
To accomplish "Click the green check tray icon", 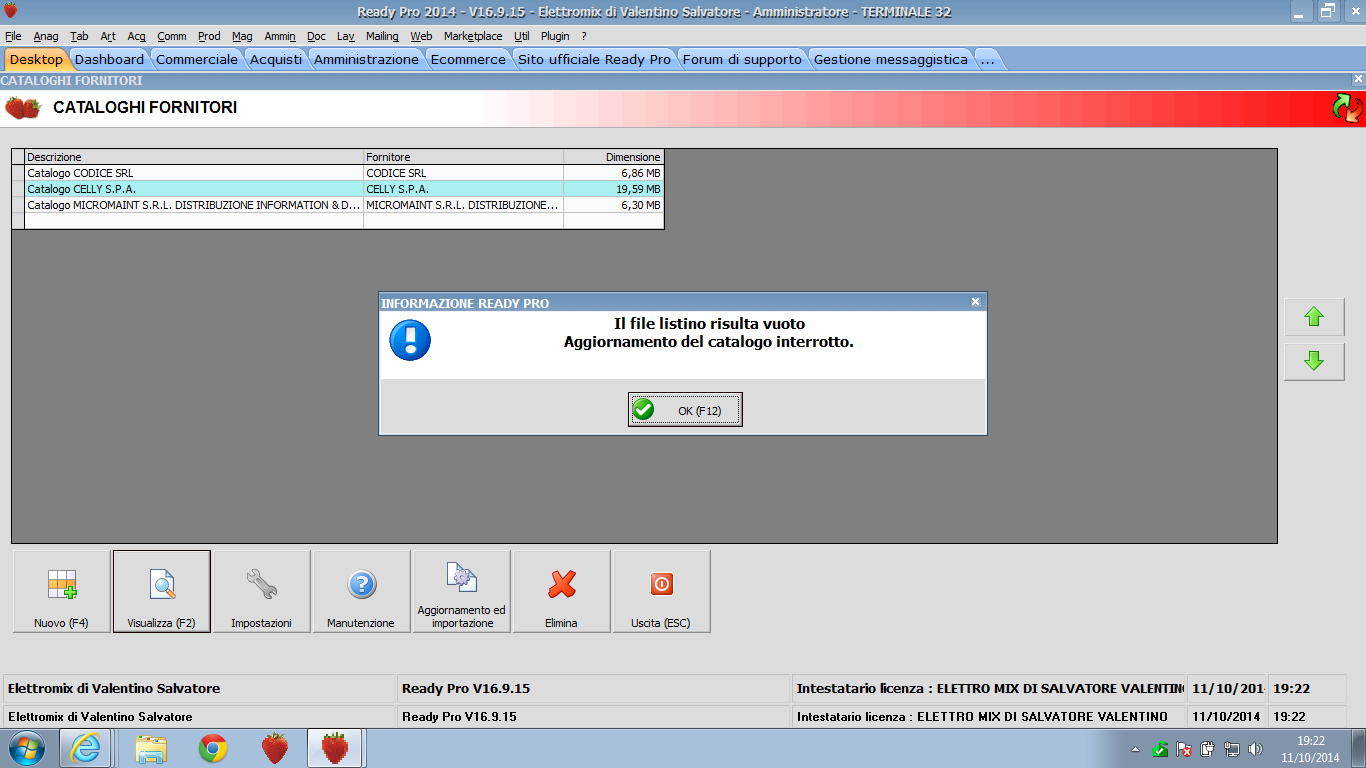I will pyautogui.click(x=1160, y=749).
